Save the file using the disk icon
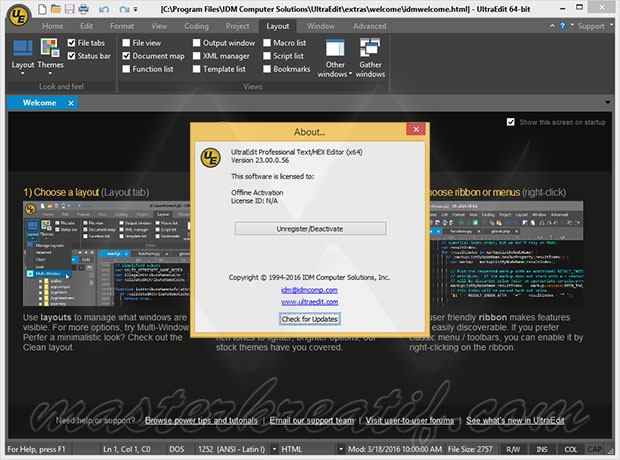The height and width of the screenshot is (460, 620). pyautogui.click(x=69, y=9)
